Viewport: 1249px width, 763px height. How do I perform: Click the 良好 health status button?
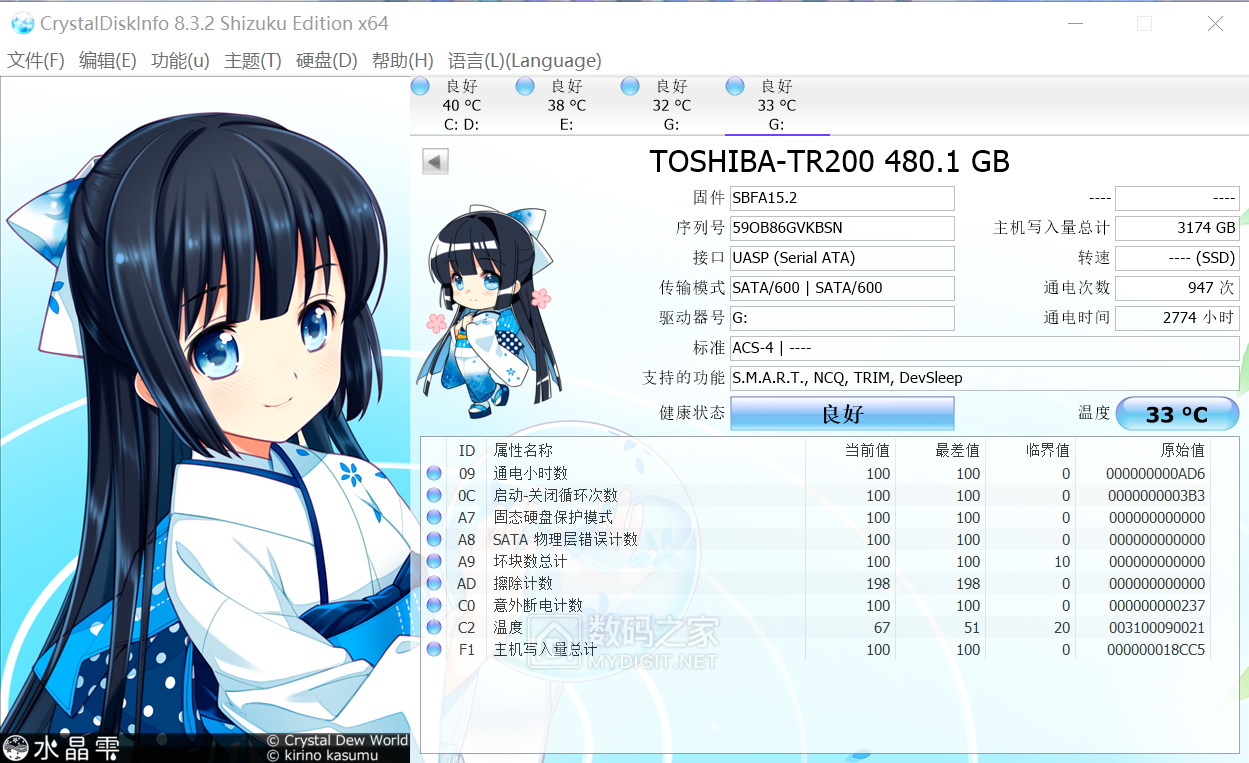pyautogui.click(x=842, y=413)
